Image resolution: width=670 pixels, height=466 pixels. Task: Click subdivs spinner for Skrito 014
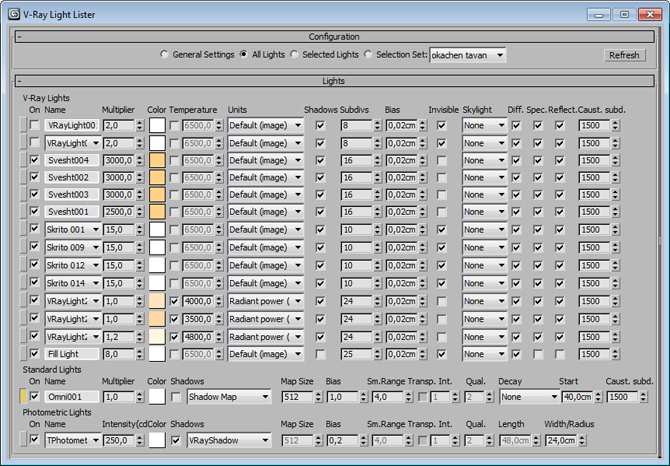click(377, 283)
